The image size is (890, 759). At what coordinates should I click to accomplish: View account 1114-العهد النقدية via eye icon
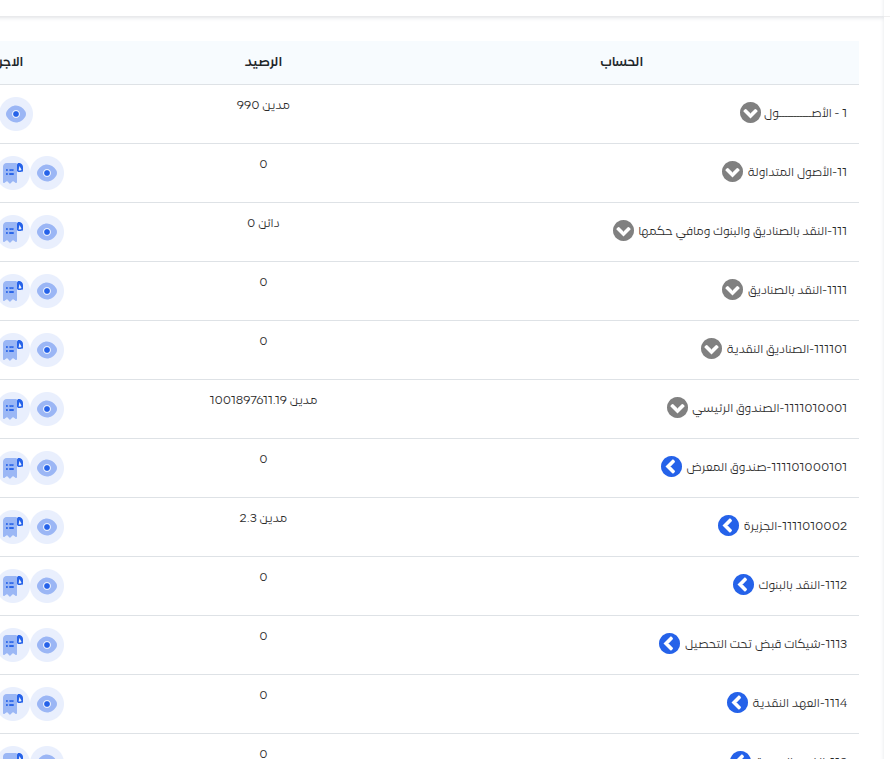point(46,704)
